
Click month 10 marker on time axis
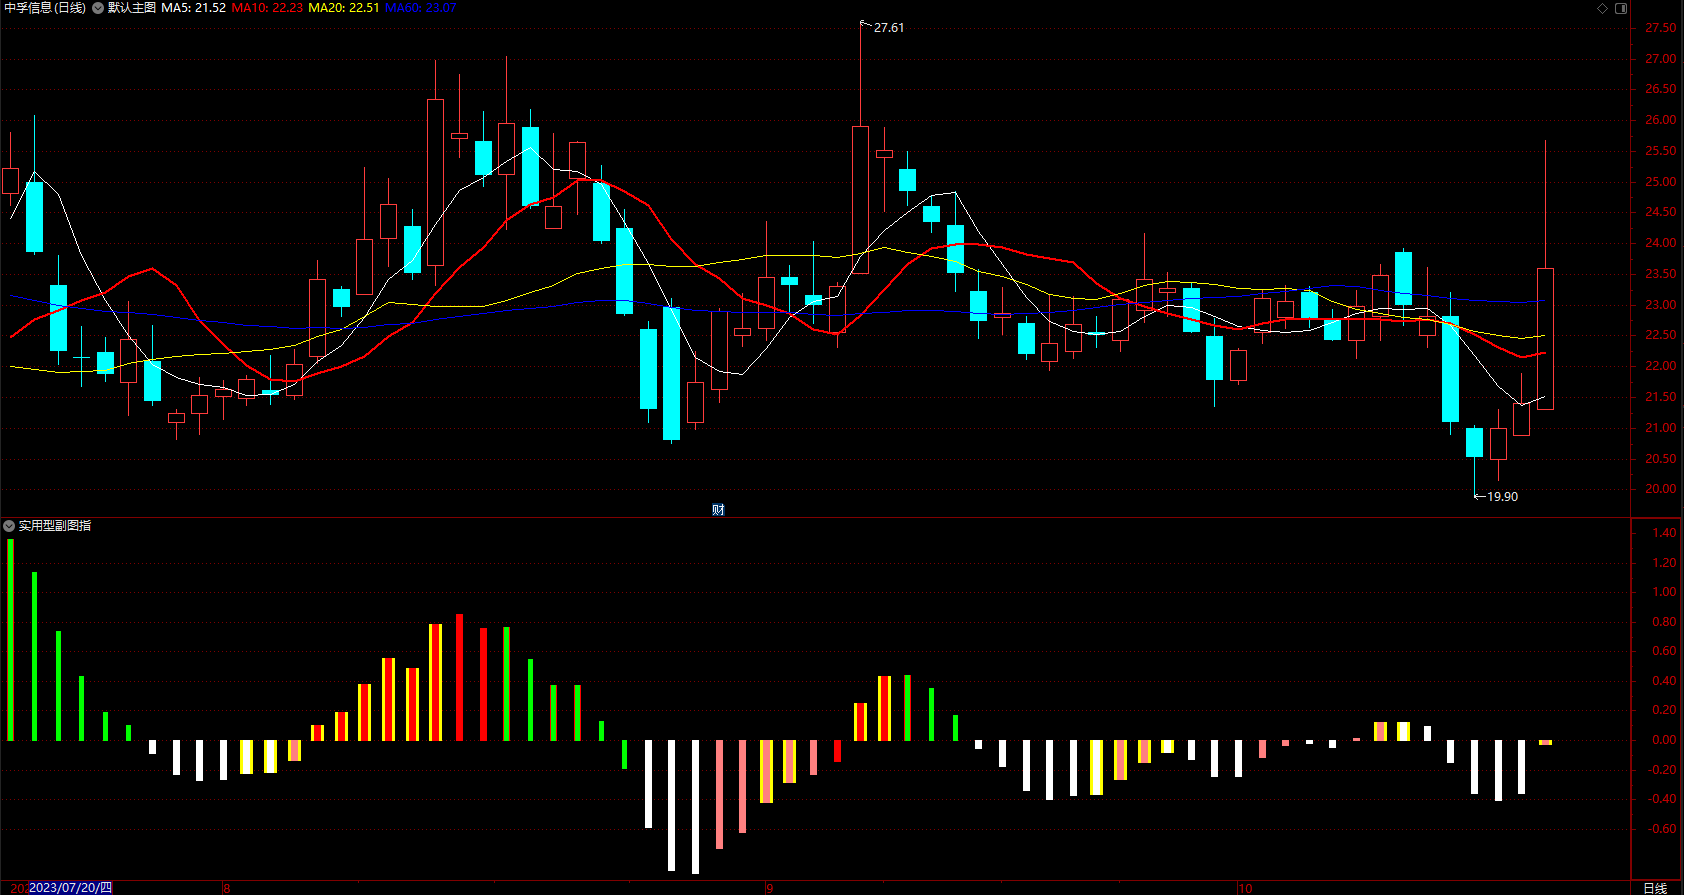[1245, 888]
